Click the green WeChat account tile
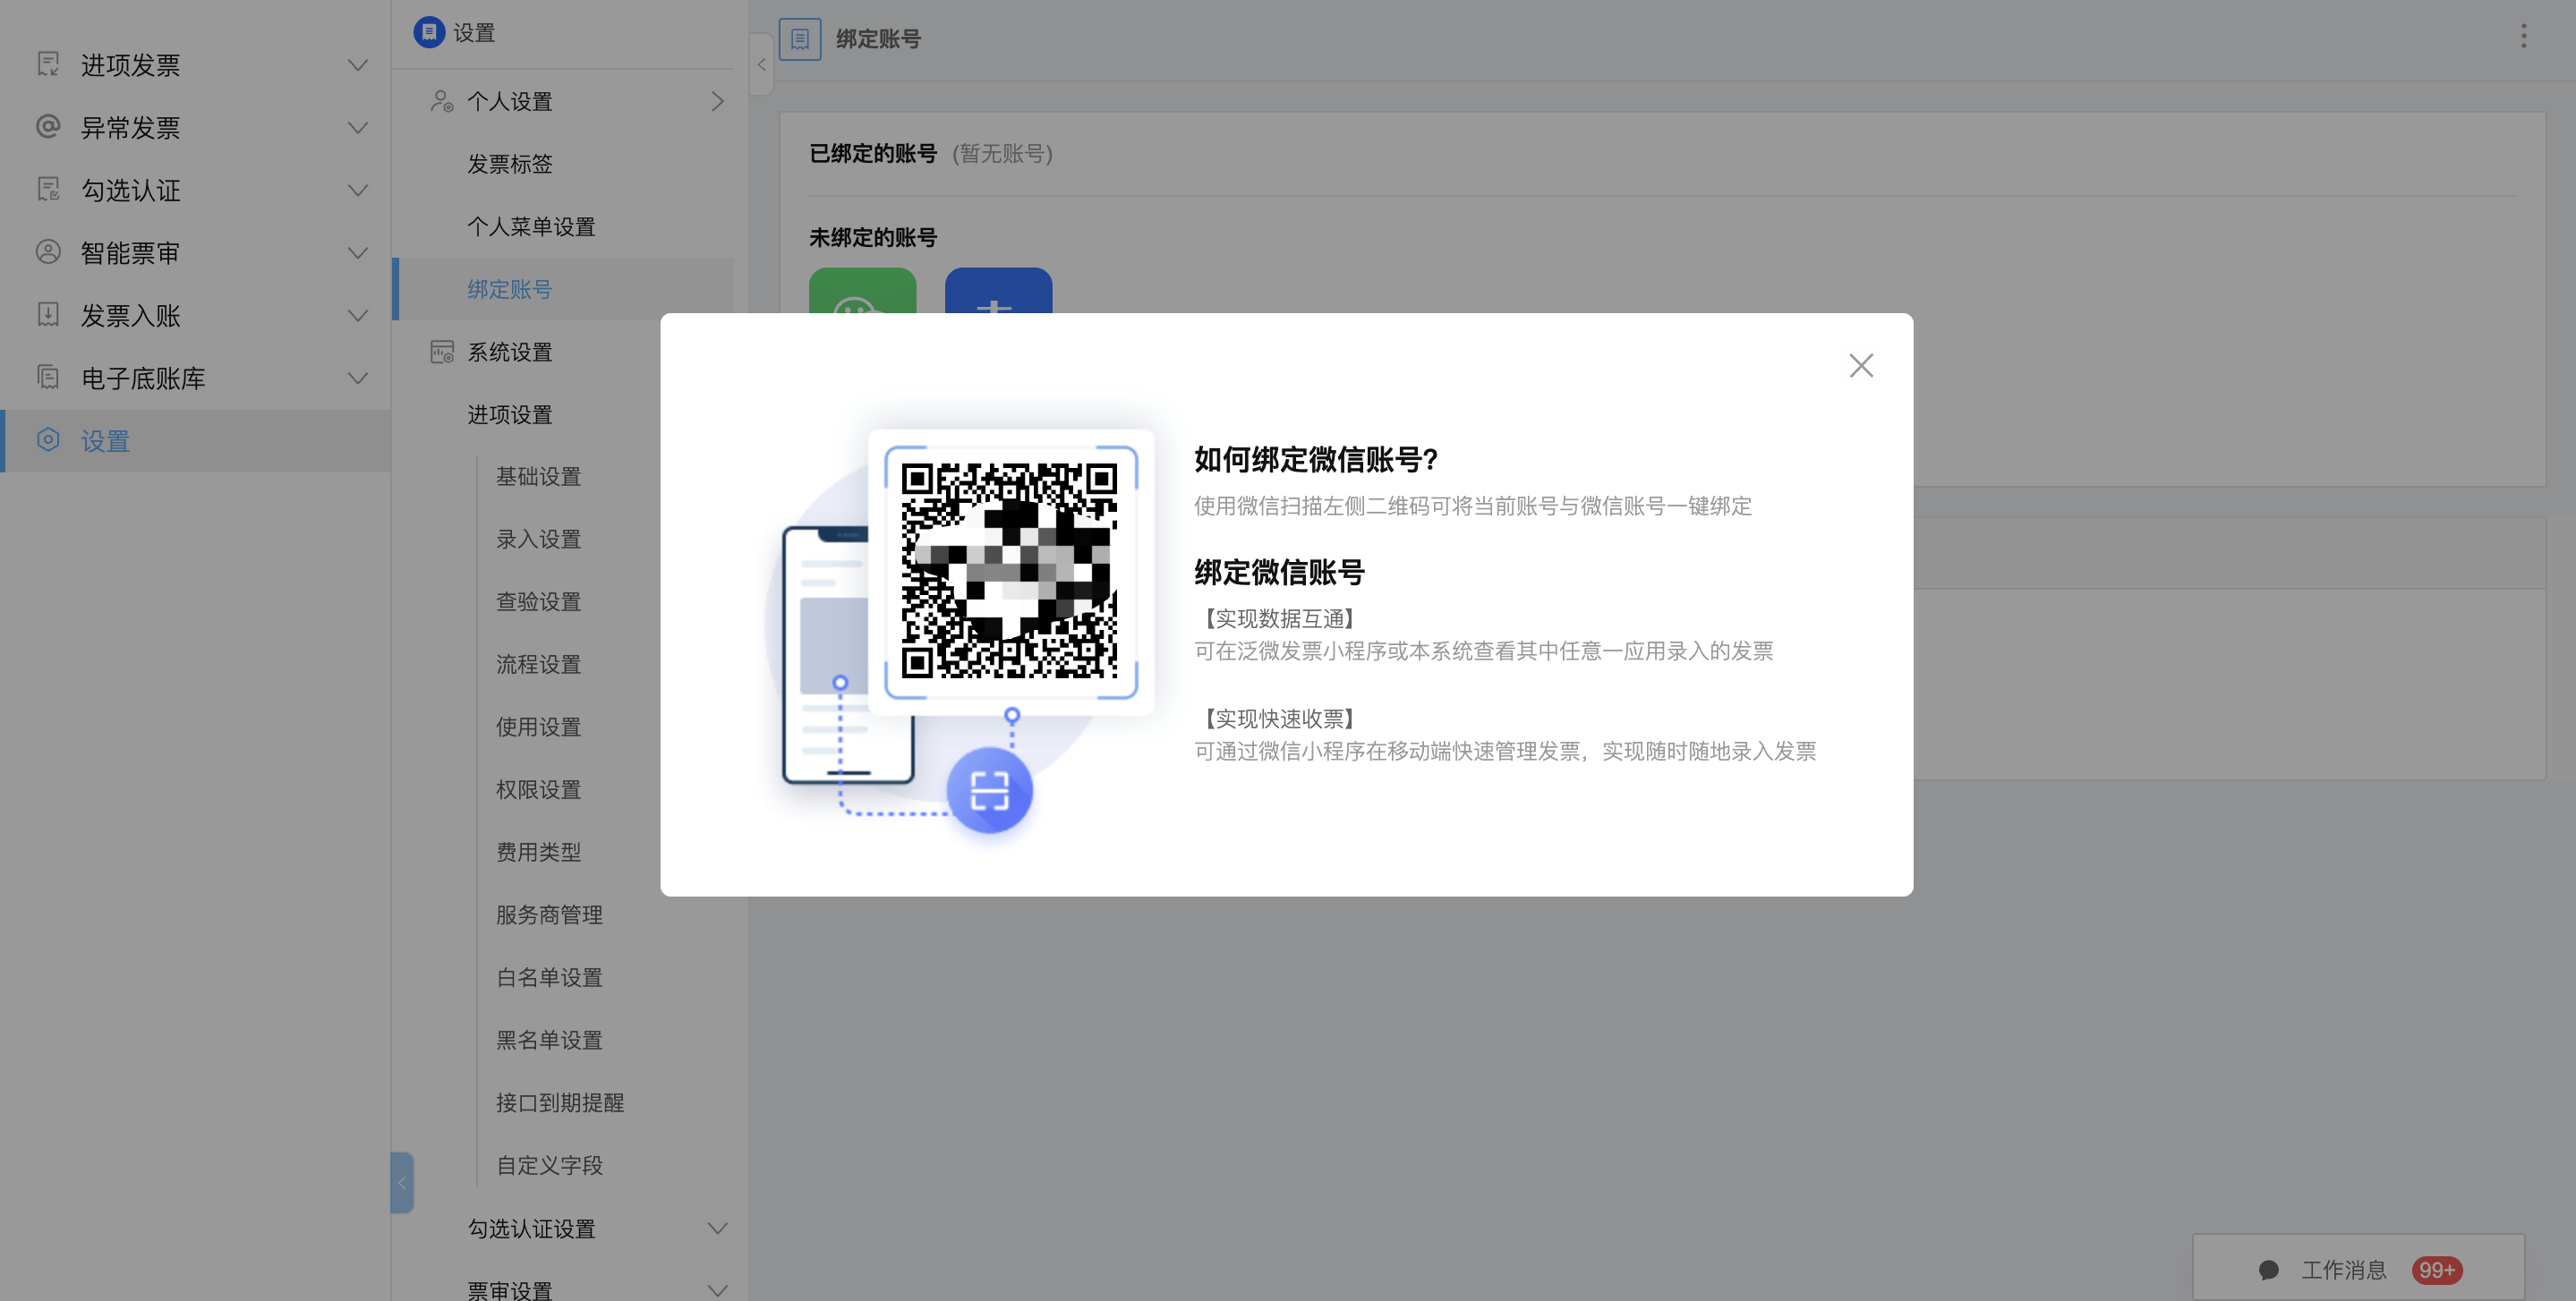The width and height of the screenshot is (2576, 1301). tap(862, 291)
